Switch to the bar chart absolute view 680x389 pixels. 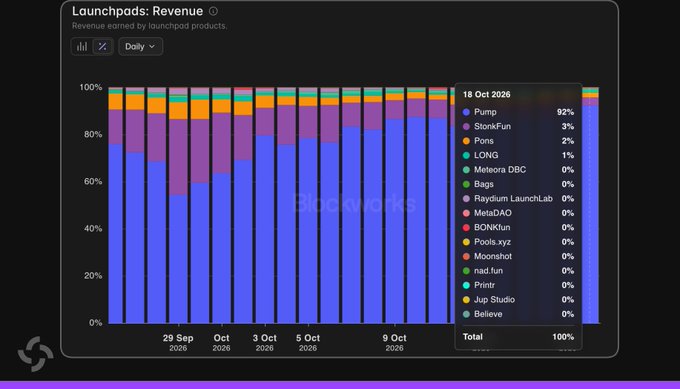click(x=82, y=46)
